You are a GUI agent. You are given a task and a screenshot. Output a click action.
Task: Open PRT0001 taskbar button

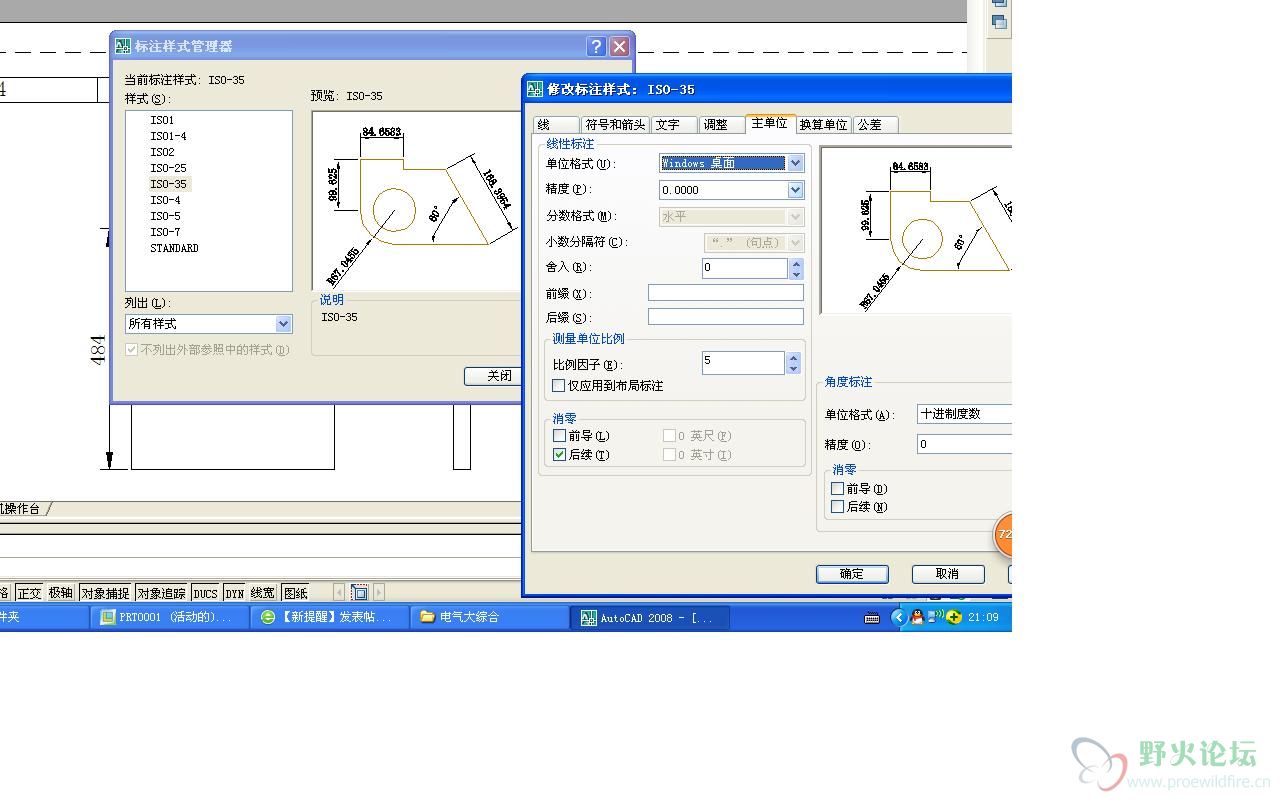point(168,617)
